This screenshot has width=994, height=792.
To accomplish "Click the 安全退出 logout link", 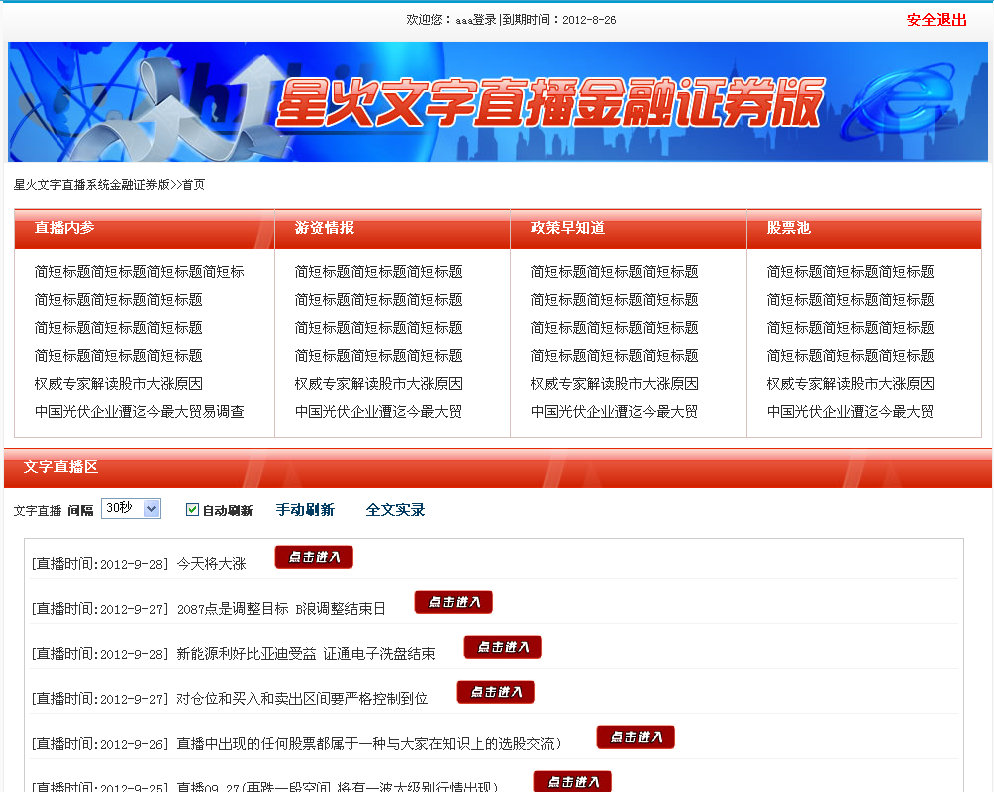I will (x=936, y=20).
